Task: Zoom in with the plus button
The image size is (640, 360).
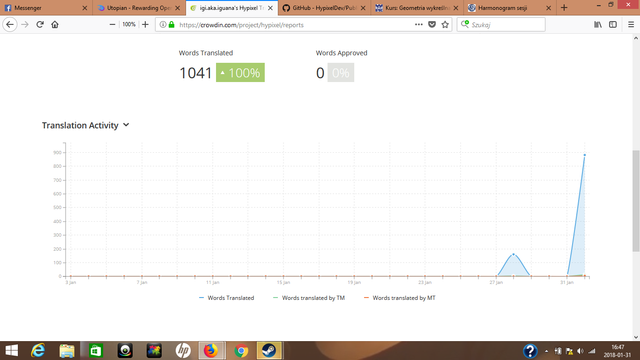Action: pos(145,24)
